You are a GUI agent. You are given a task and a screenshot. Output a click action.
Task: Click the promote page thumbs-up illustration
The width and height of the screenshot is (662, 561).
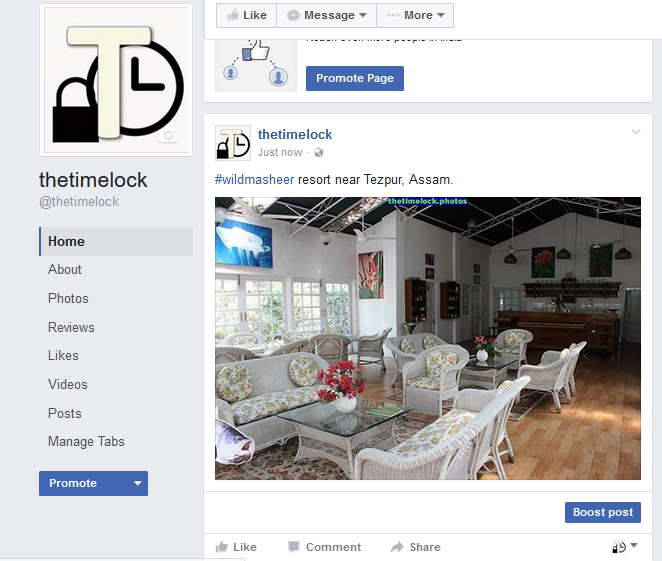click(x=256, y=65)
